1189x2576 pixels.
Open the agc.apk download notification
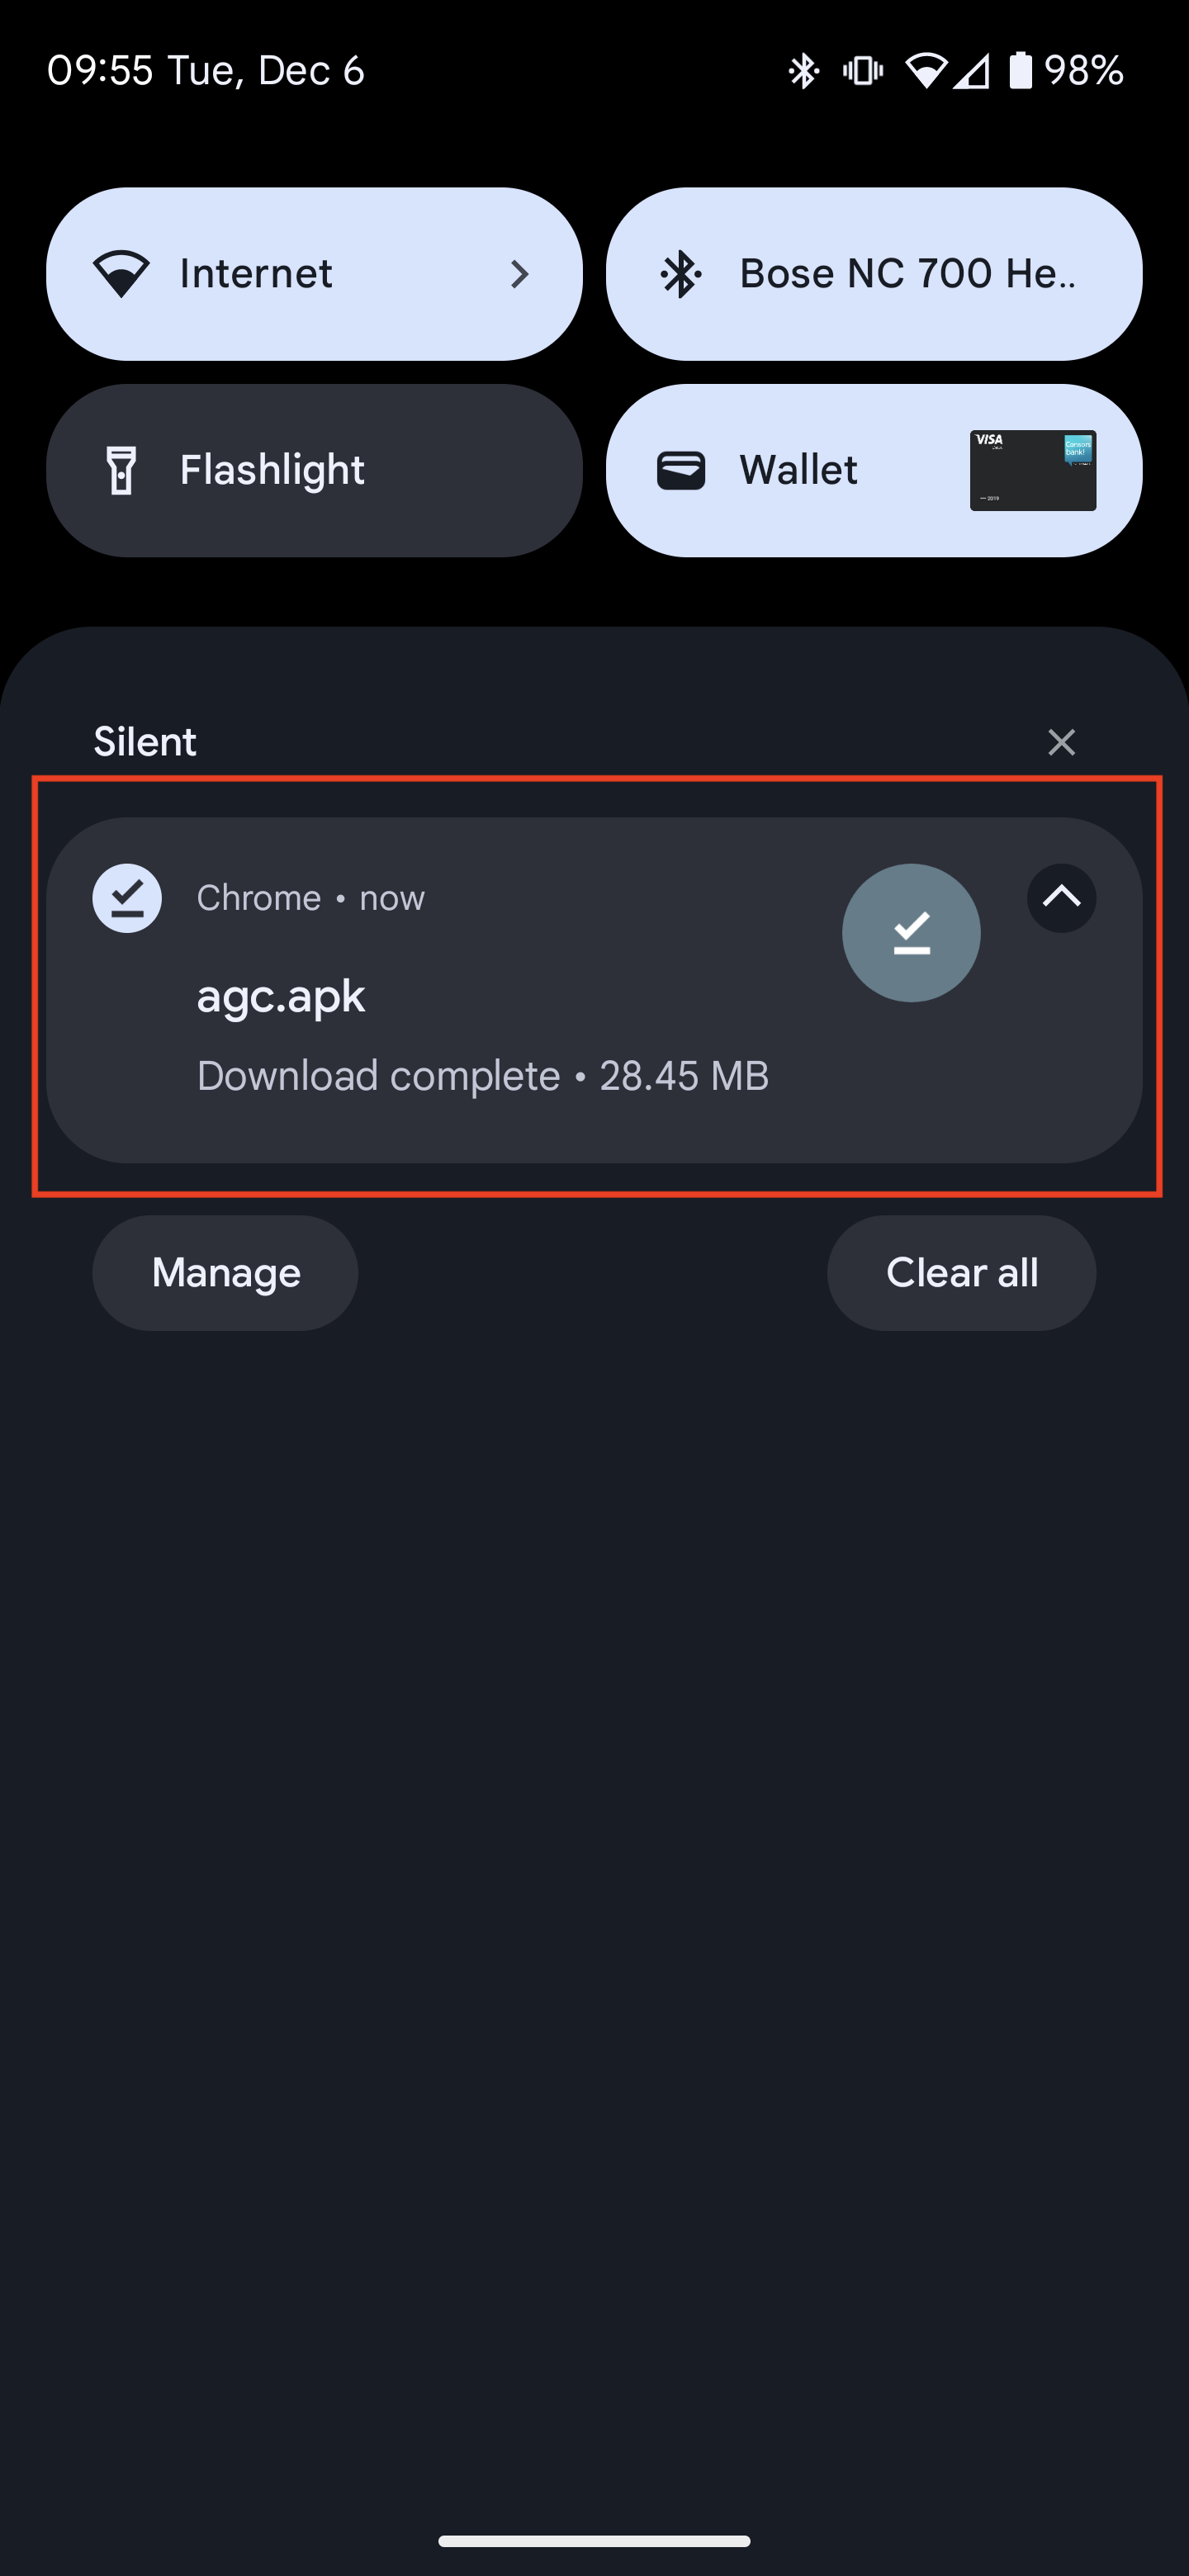594,990
